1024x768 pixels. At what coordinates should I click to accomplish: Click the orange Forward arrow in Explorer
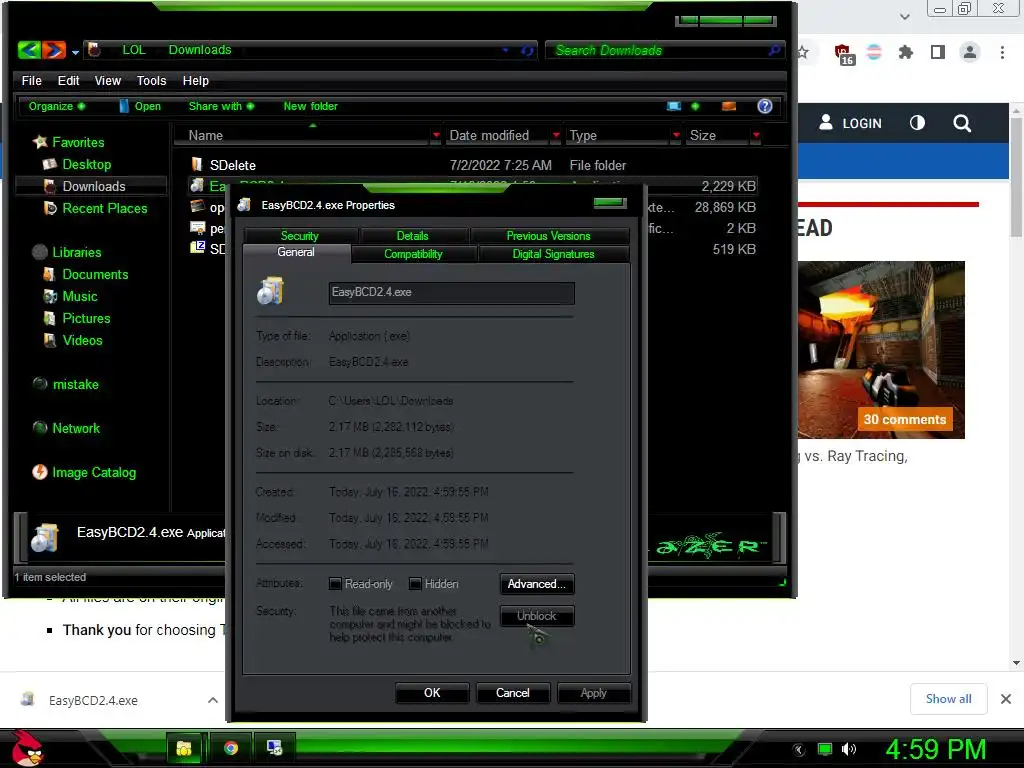[54, 50]
